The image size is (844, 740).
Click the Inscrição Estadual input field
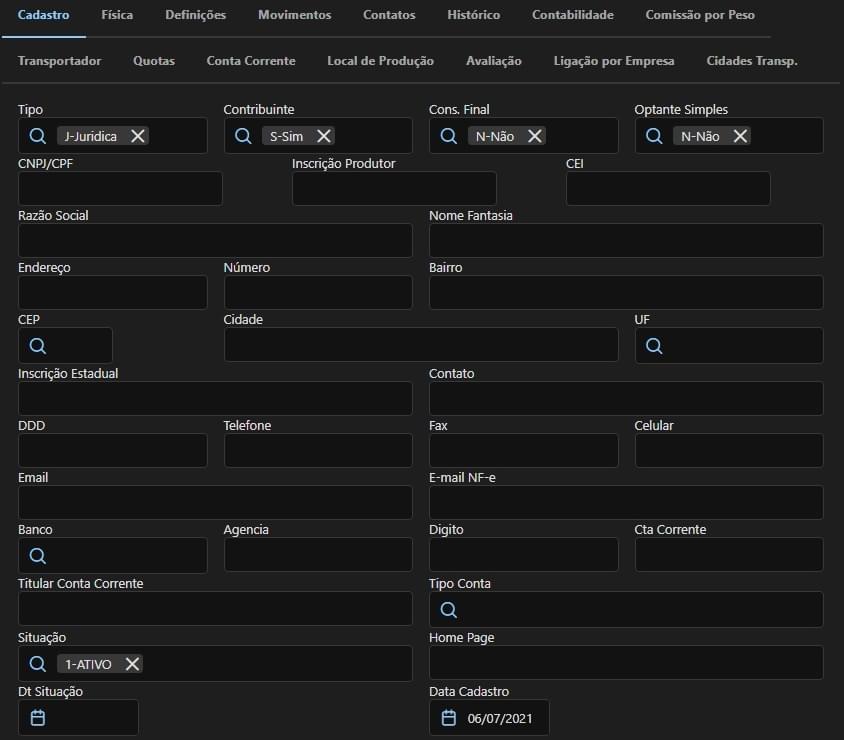[215, 398]
